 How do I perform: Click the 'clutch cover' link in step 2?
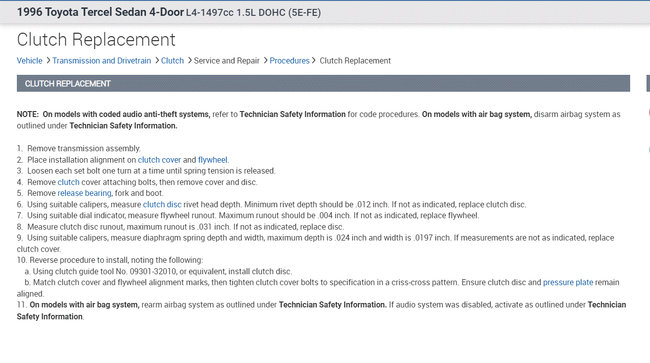[159, 160]
